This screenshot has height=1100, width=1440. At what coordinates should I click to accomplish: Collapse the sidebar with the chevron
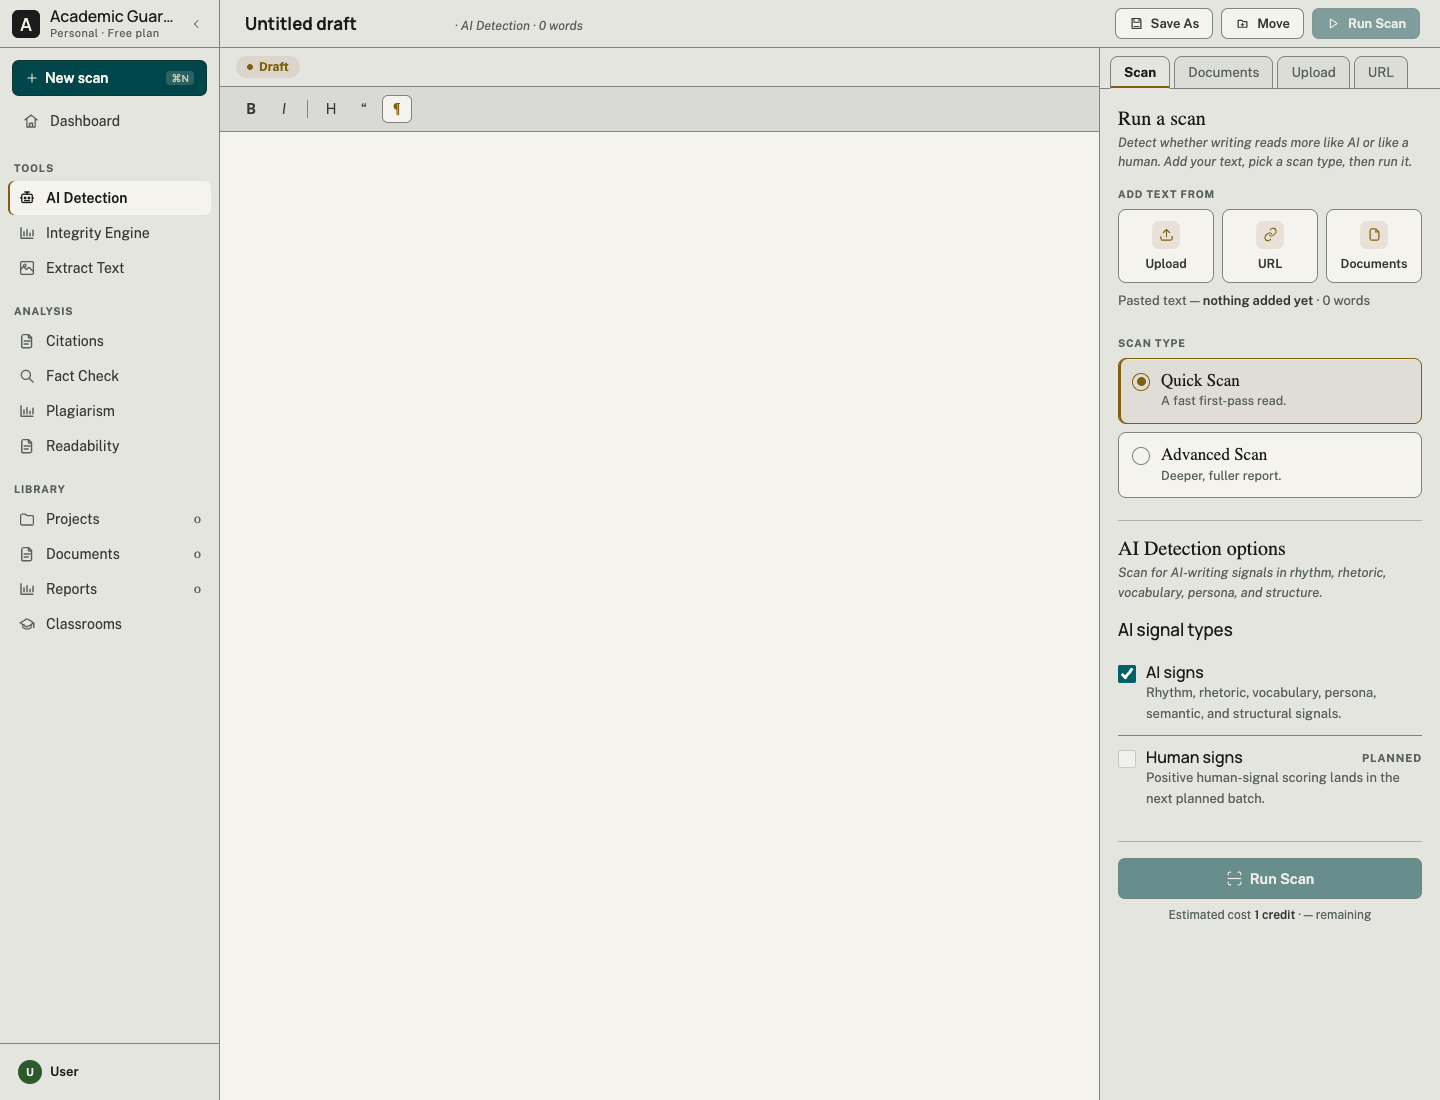pyautogui.click(x=196, y=24)
